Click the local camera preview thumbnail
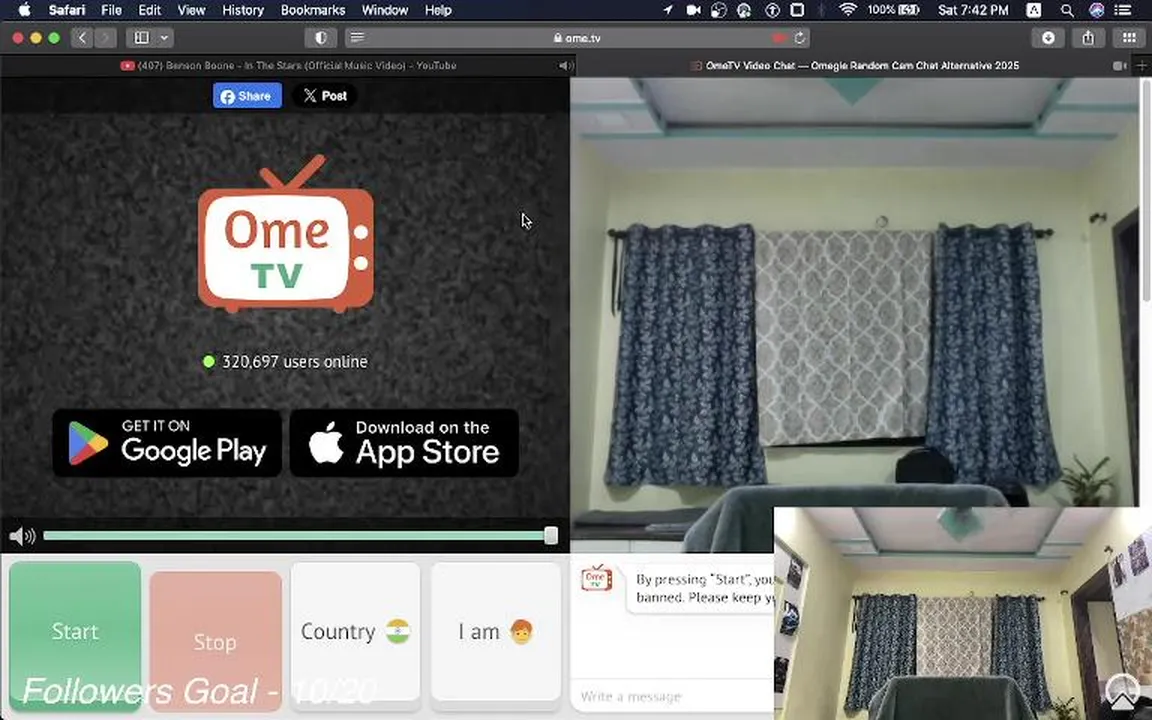1152x720 pixels. click(x=962, y=613)
